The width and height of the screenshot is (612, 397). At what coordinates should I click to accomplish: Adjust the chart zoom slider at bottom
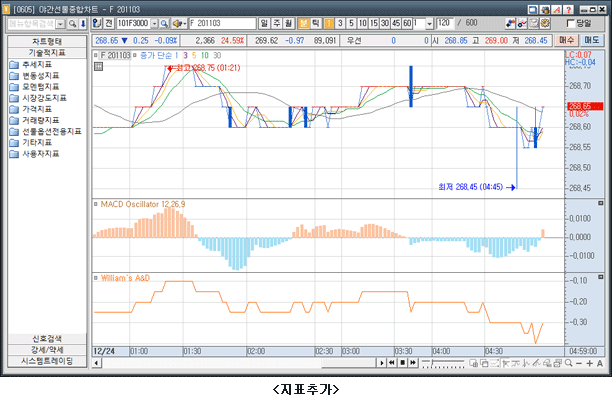[x=443, y=363]
